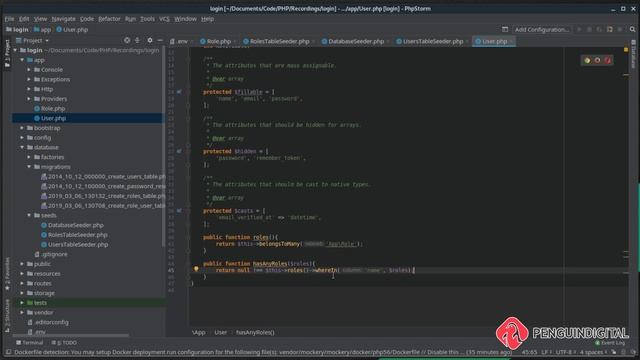Click the yellow inspection indicator at editor top right

tap(626, 50)
